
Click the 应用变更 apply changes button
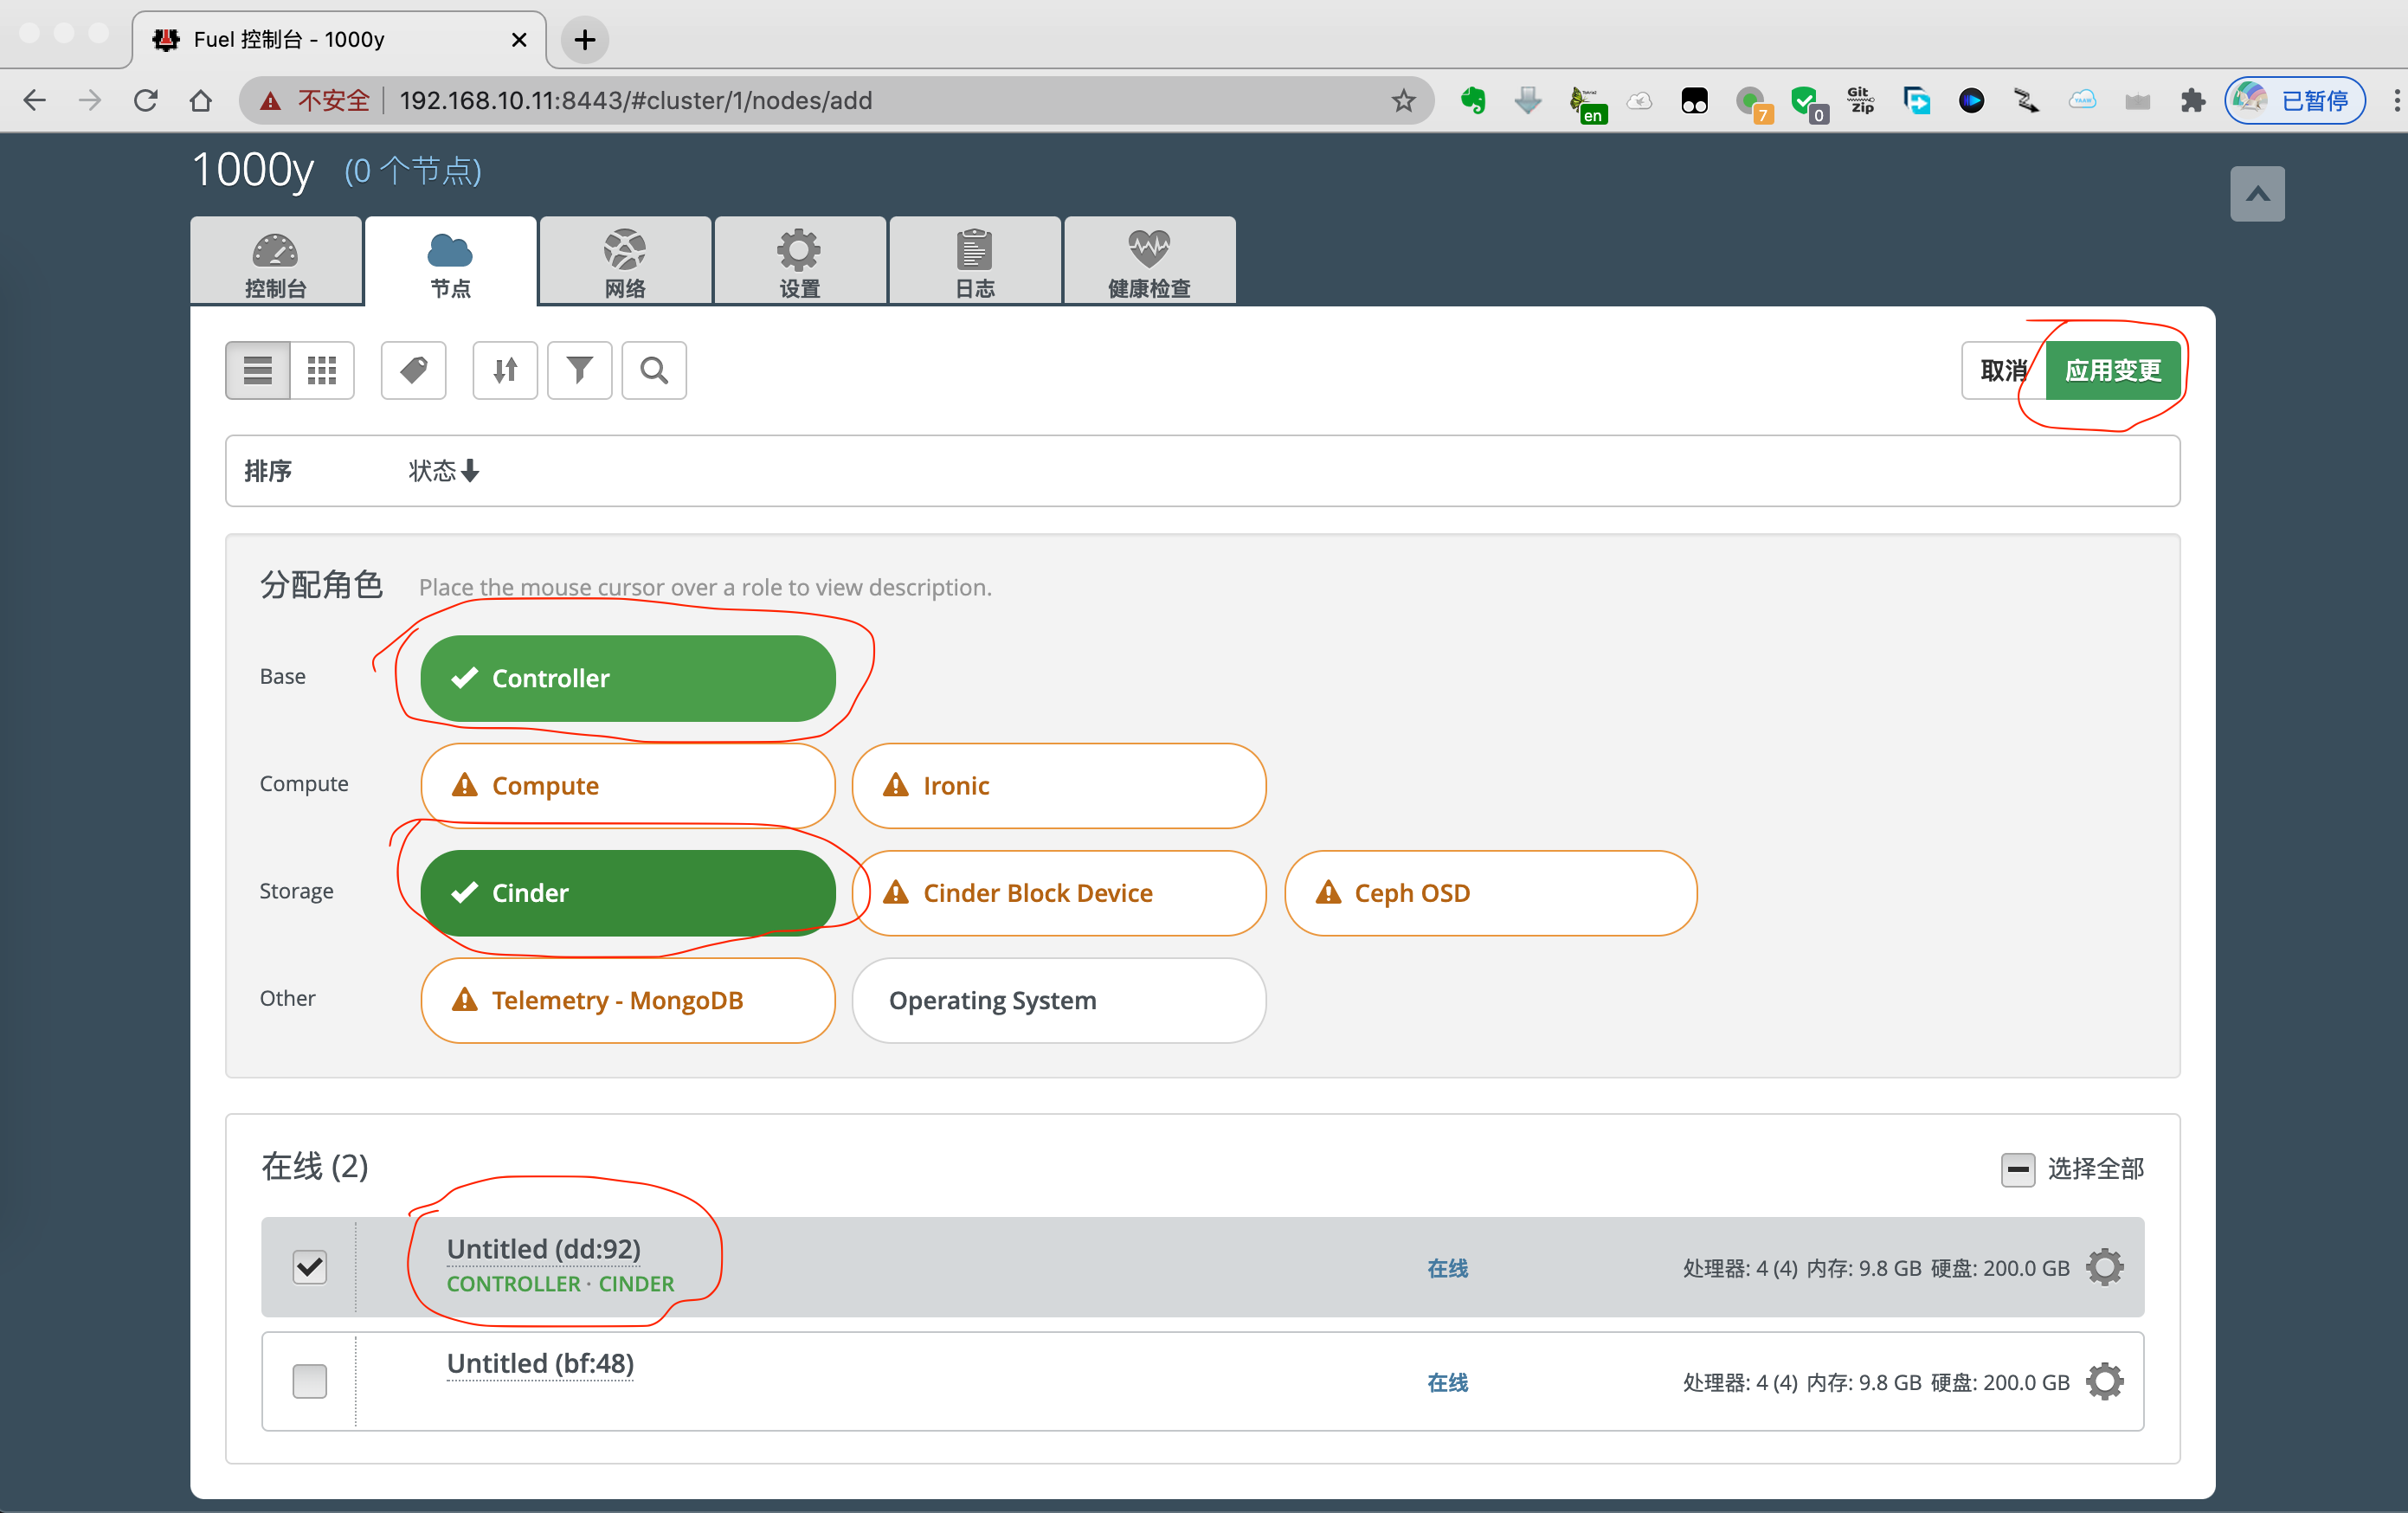pyautogui.click(x=2113, y=371)
